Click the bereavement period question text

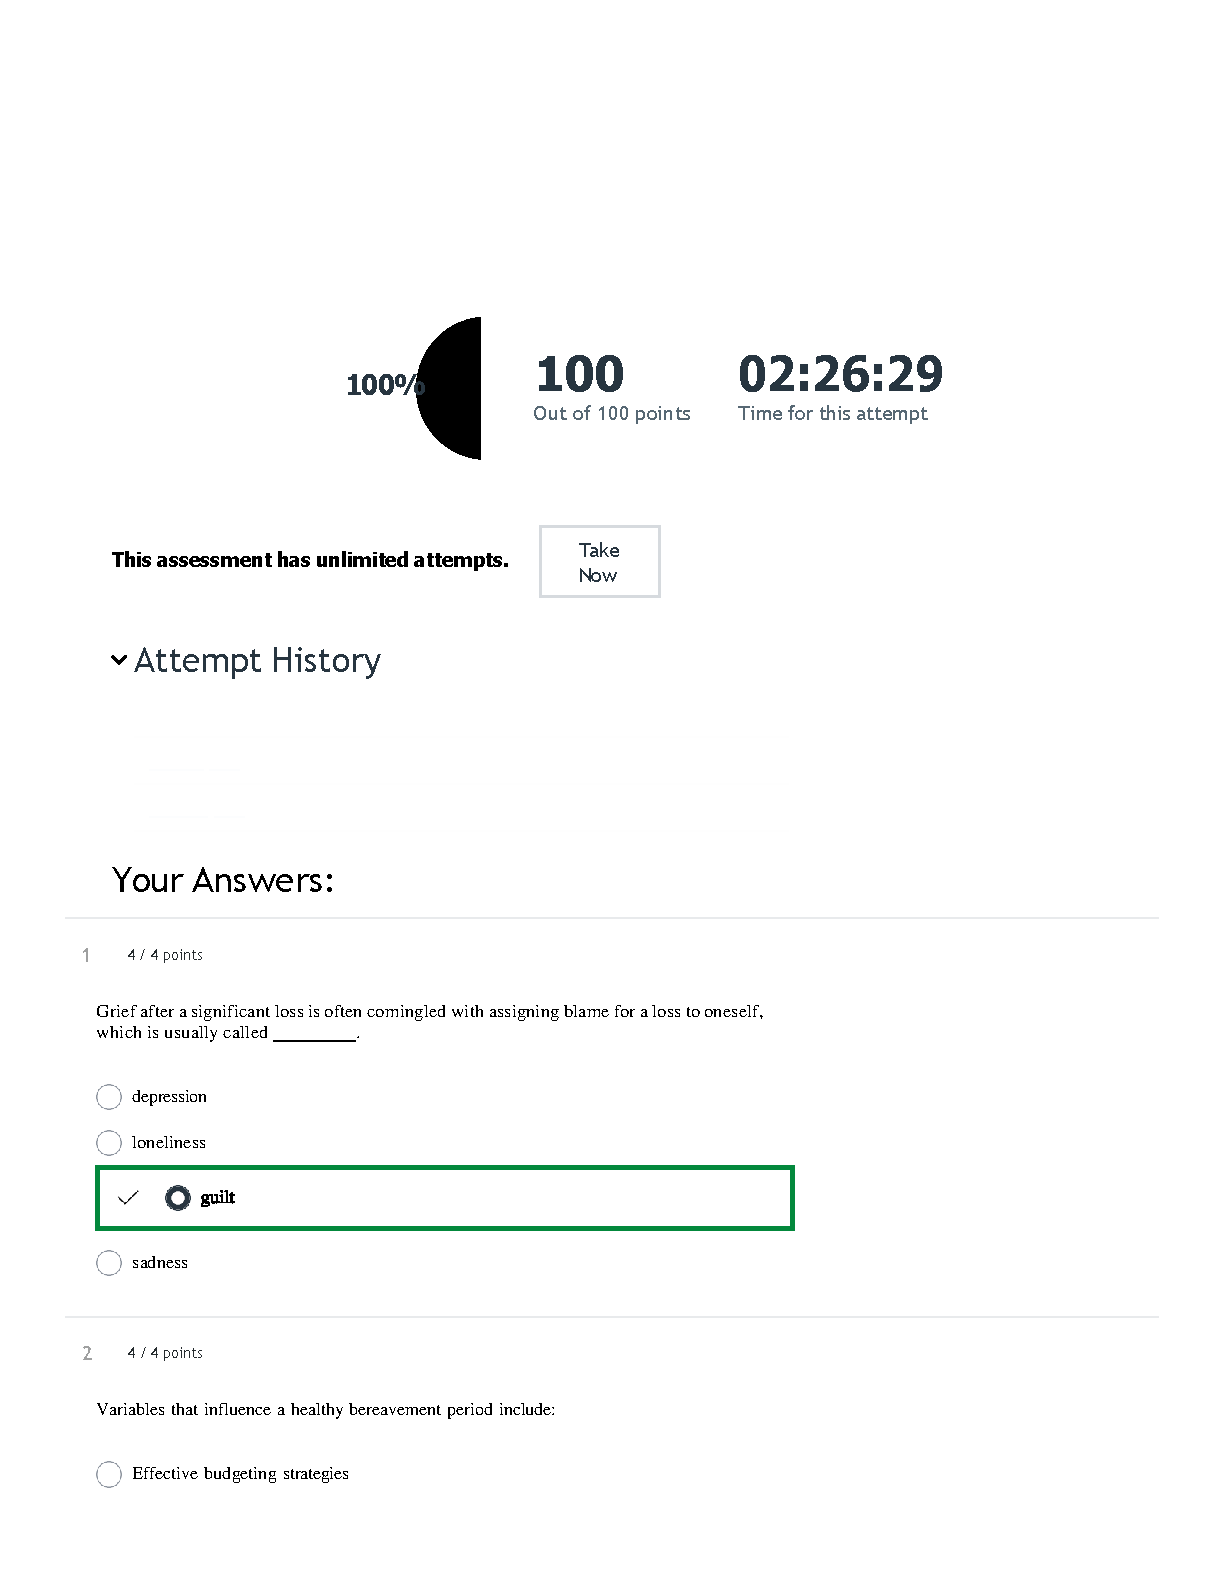(x=326, y=1410)
